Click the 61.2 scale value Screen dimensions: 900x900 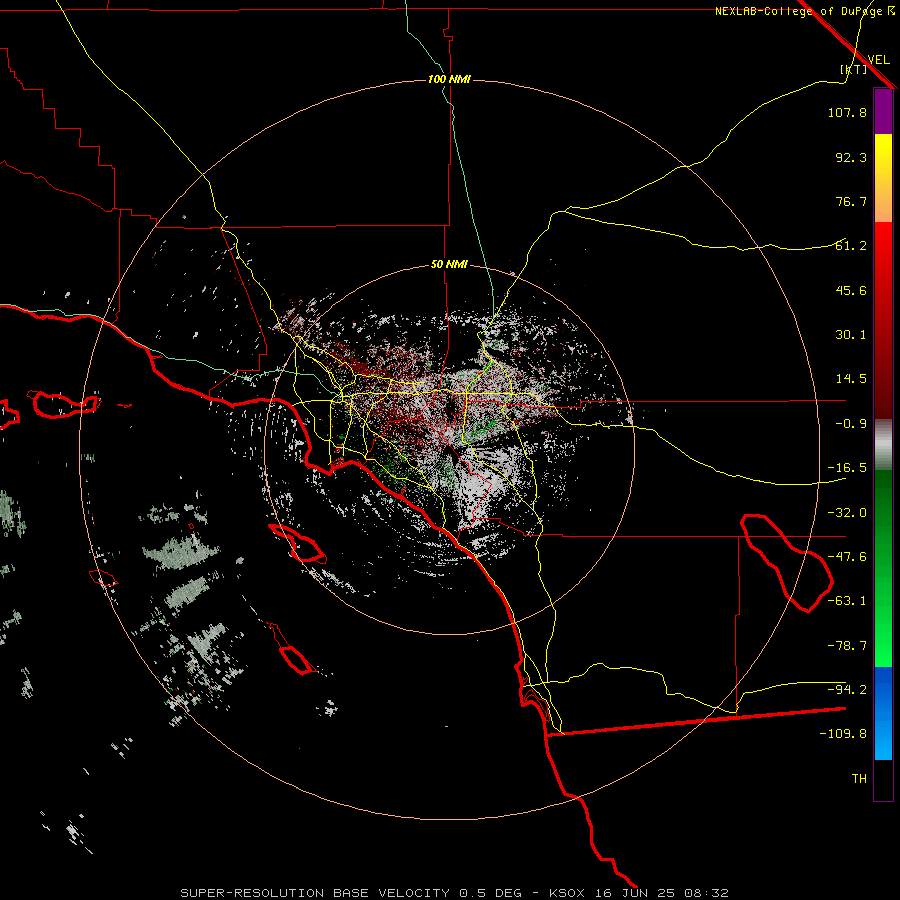click(x=851, y=246)
